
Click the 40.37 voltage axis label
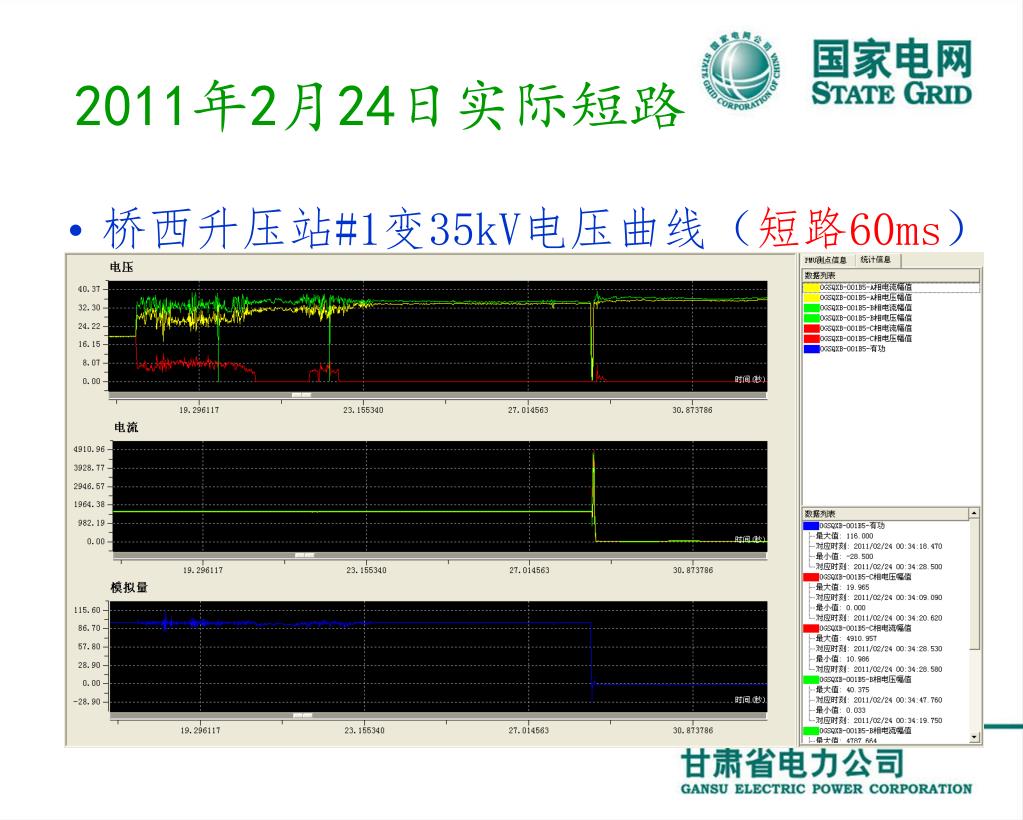89,289
